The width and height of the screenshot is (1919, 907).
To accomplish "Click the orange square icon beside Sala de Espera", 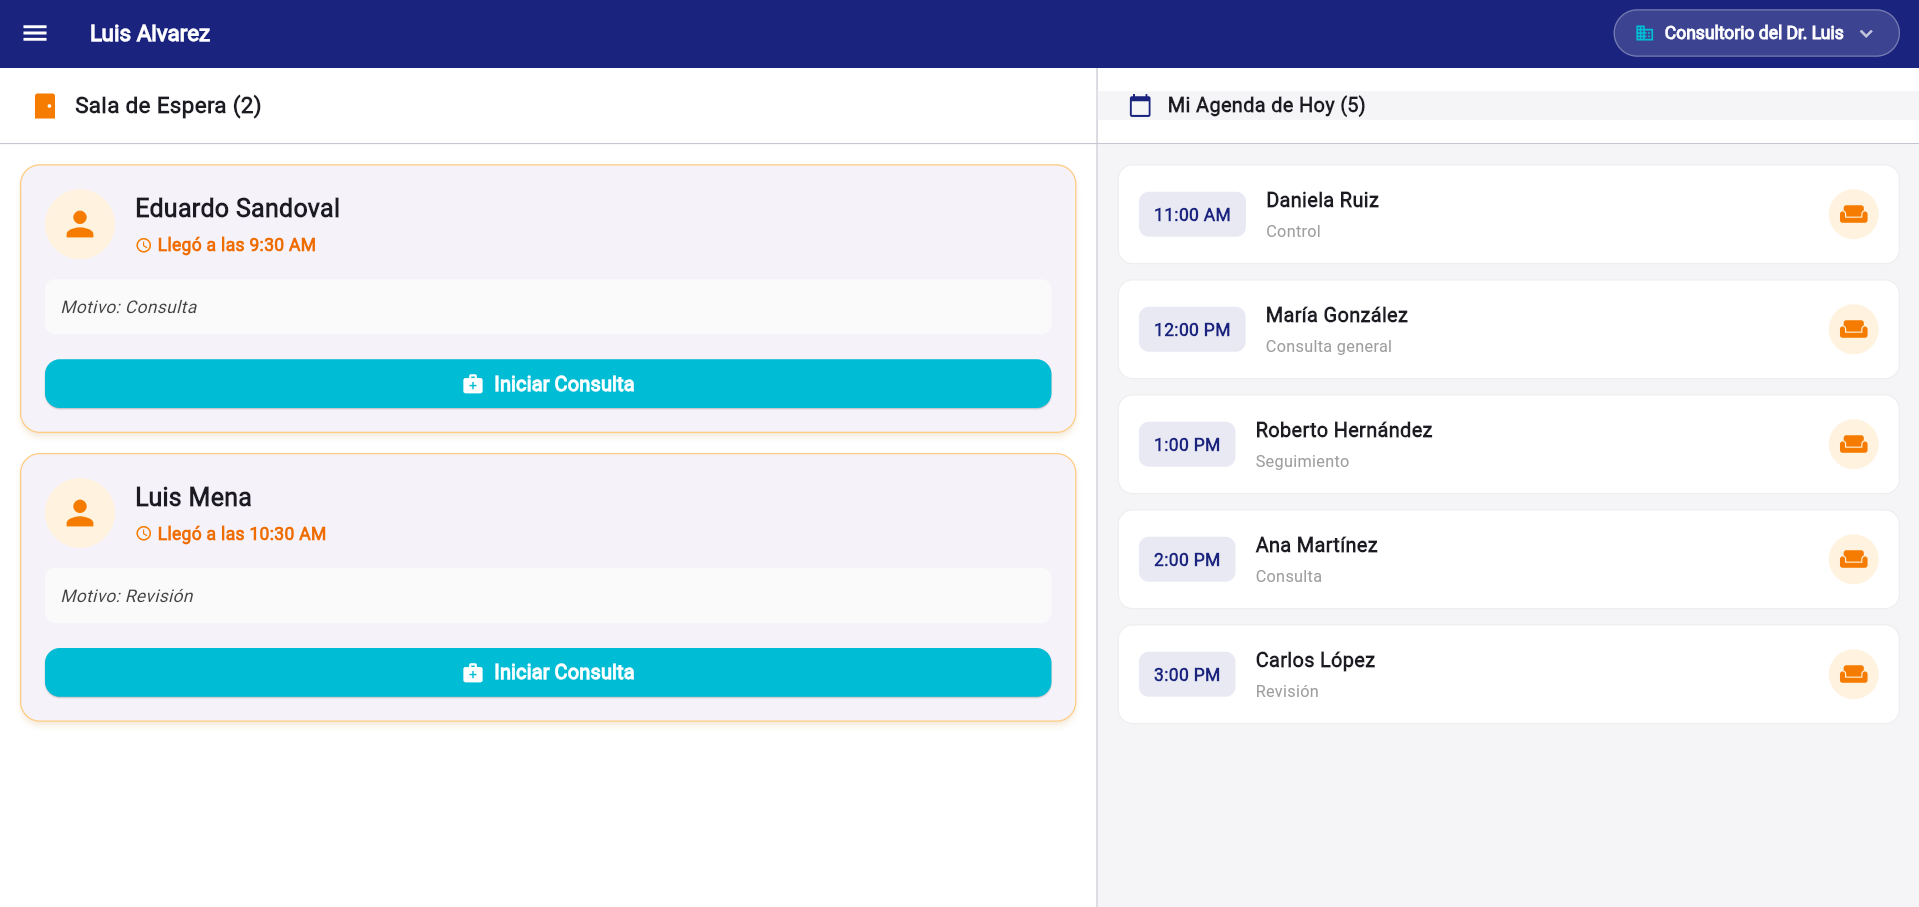I will [x=45, y=105].
